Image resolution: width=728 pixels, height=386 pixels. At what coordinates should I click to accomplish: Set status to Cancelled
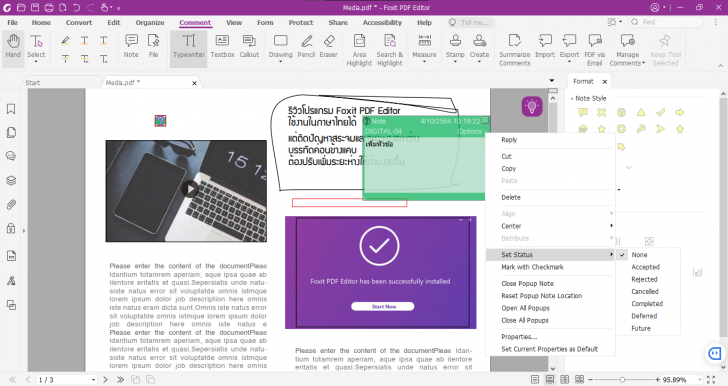[649, 291]
